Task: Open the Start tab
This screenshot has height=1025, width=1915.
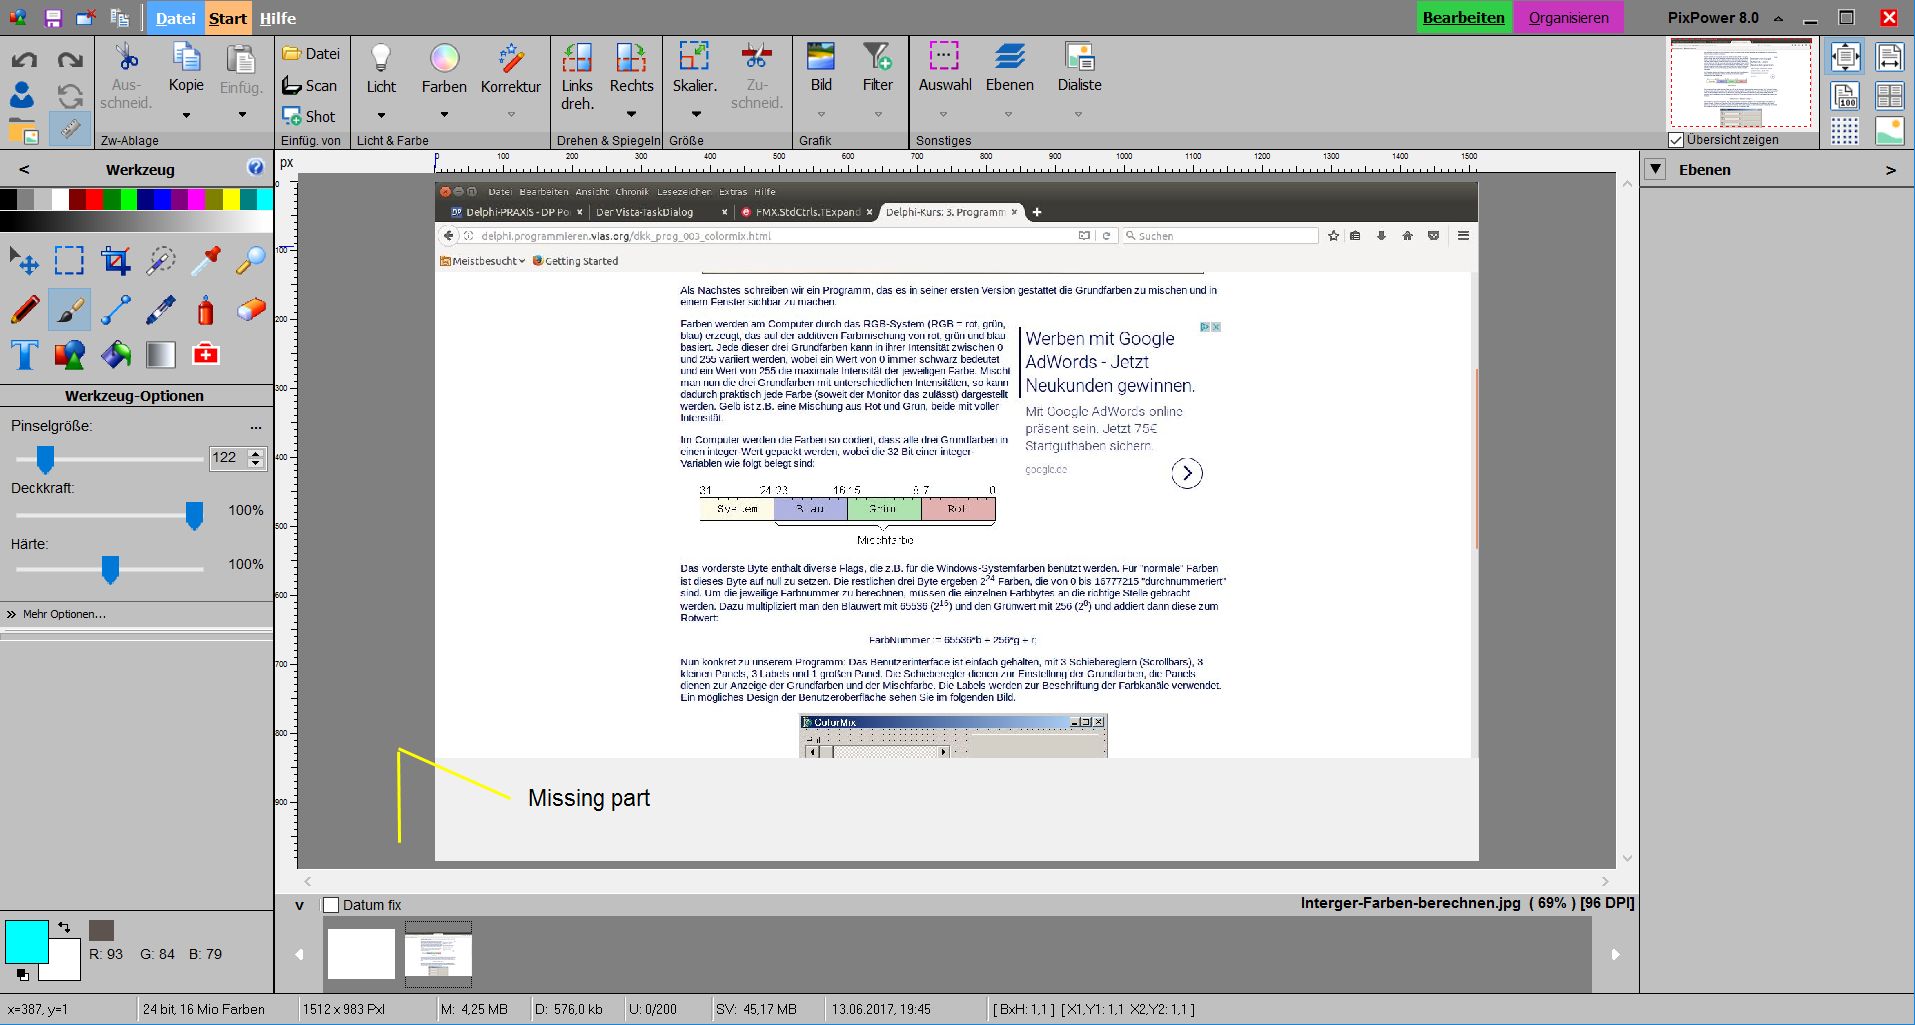Action: [228, 18]
